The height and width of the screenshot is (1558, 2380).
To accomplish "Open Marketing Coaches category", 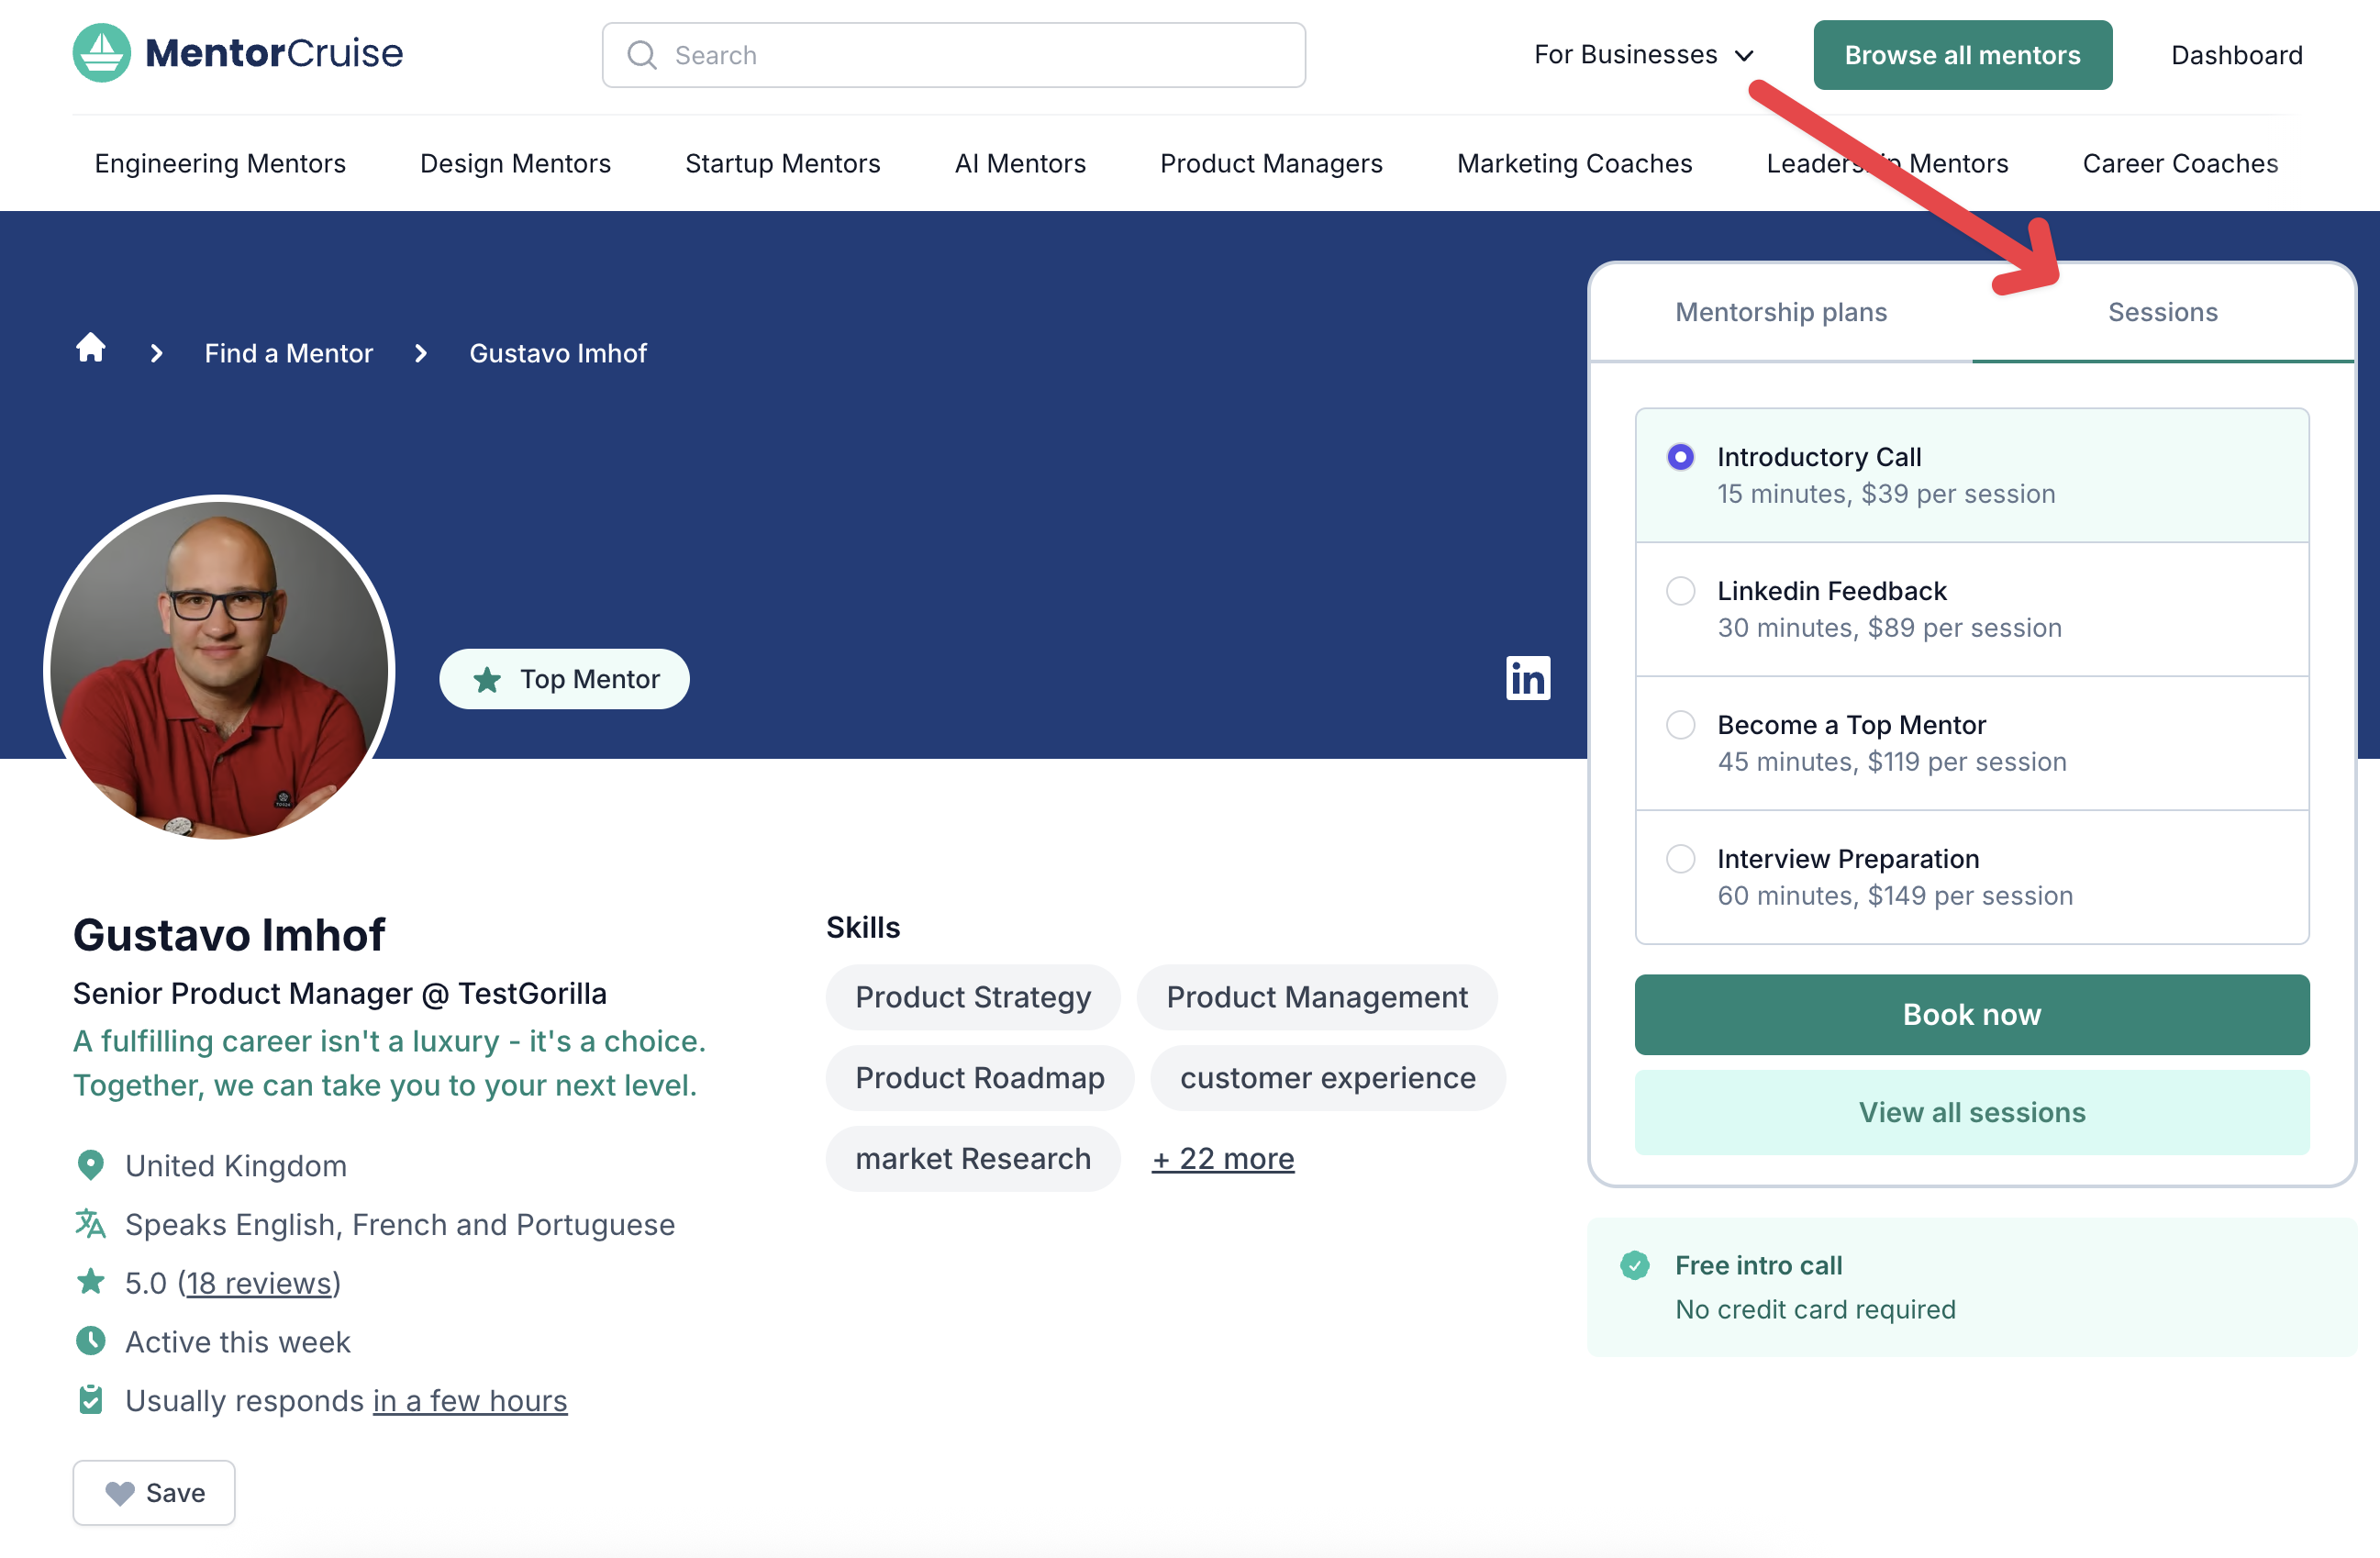I will pyautogui.click(x=1574, y=163).
